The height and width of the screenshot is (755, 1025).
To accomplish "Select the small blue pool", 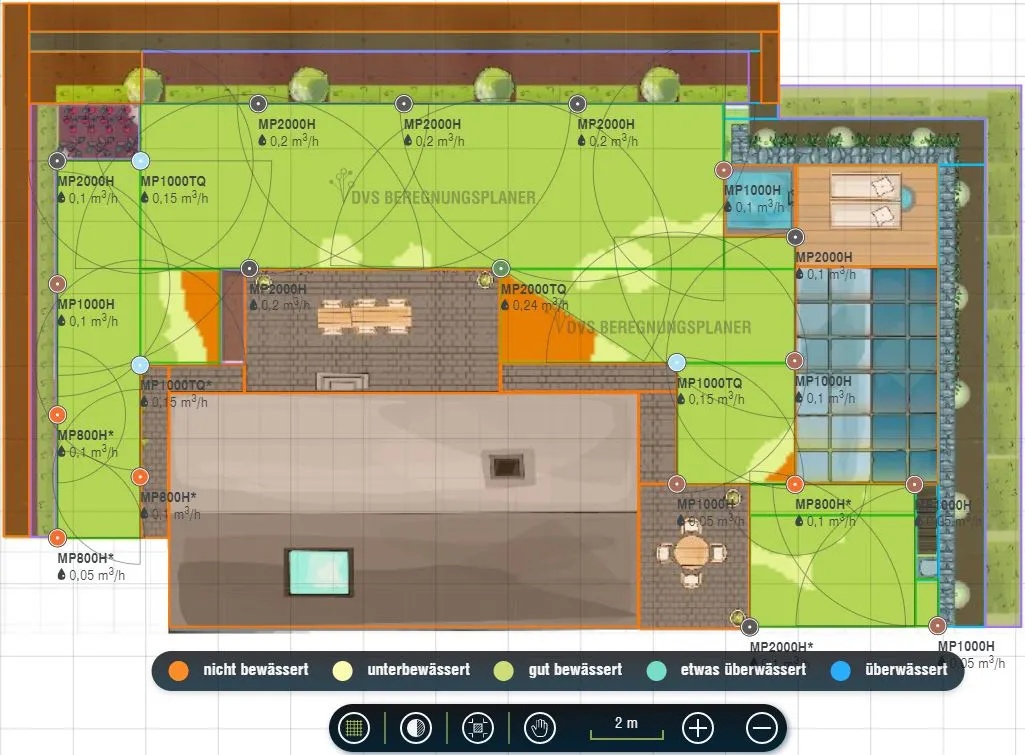I will (x=758, y=201).
